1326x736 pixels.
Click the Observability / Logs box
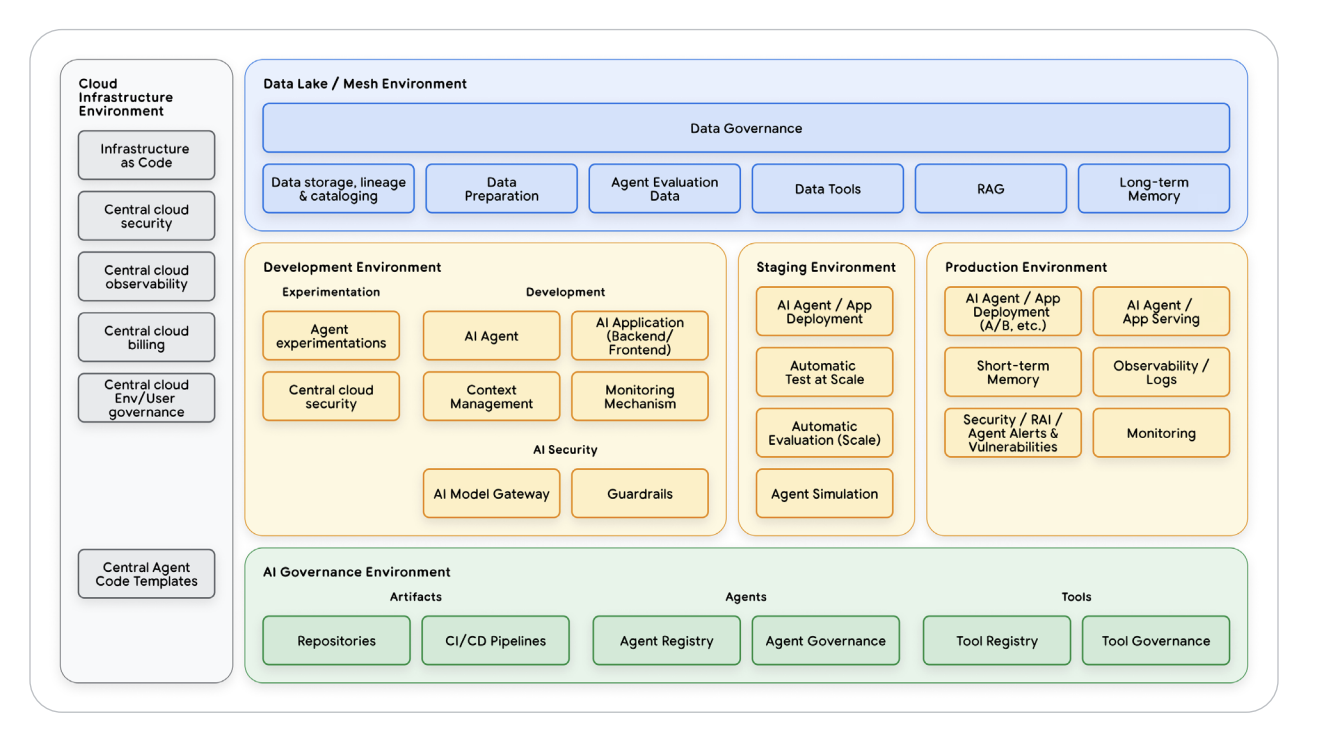(x=1161, y=372)
